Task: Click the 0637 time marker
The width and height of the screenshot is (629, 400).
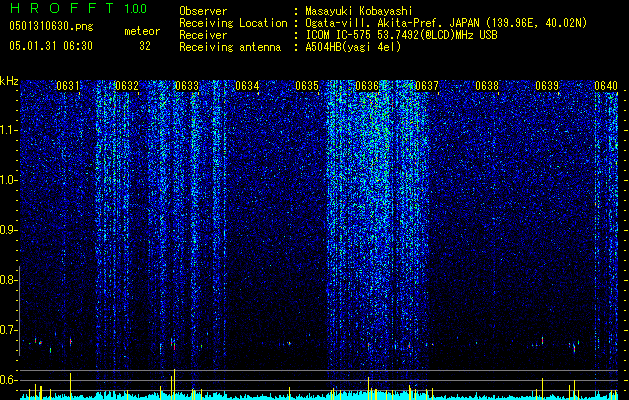Action: (x=427, y=86)
